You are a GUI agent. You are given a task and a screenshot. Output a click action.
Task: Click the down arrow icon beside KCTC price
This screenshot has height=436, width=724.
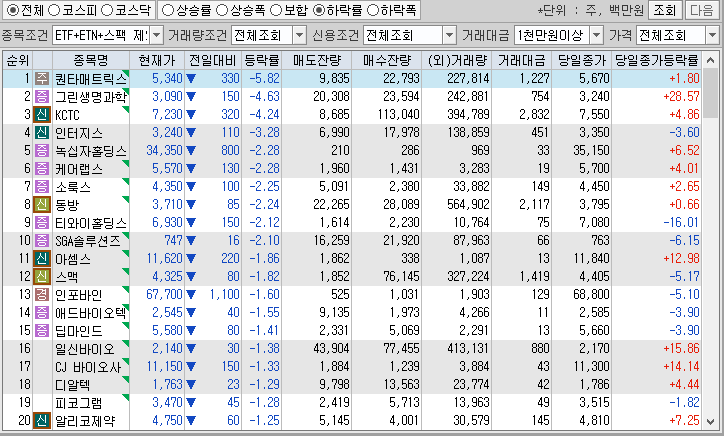191,115
